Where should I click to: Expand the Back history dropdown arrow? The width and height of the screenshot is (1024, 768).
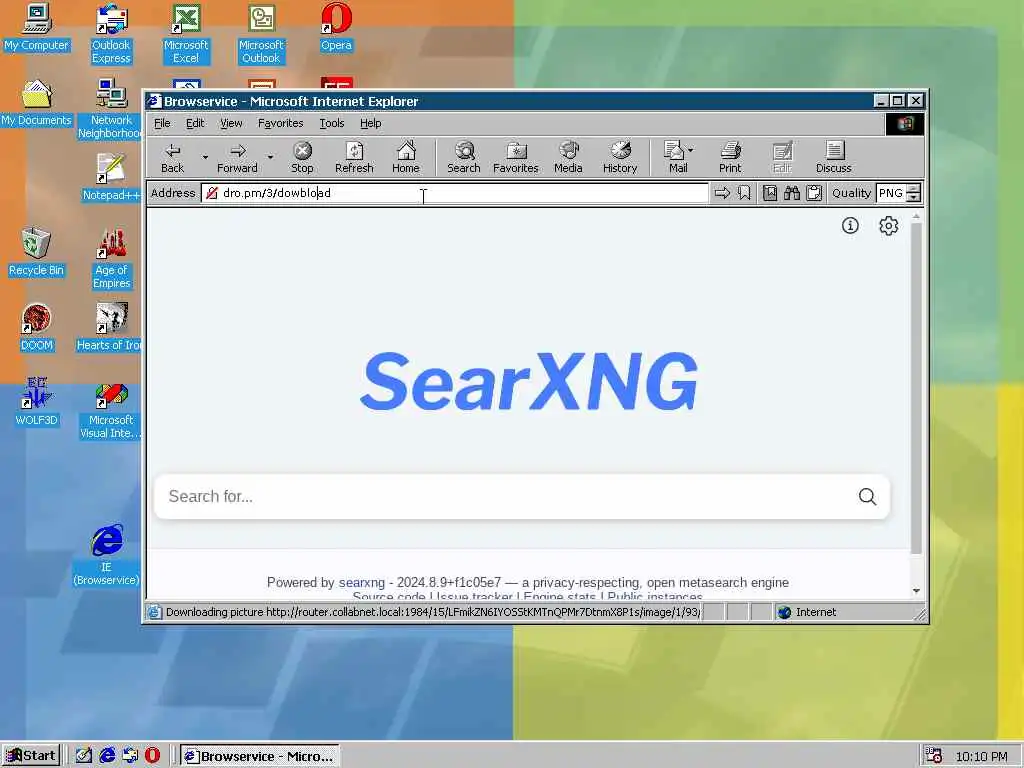coord(205,157)
